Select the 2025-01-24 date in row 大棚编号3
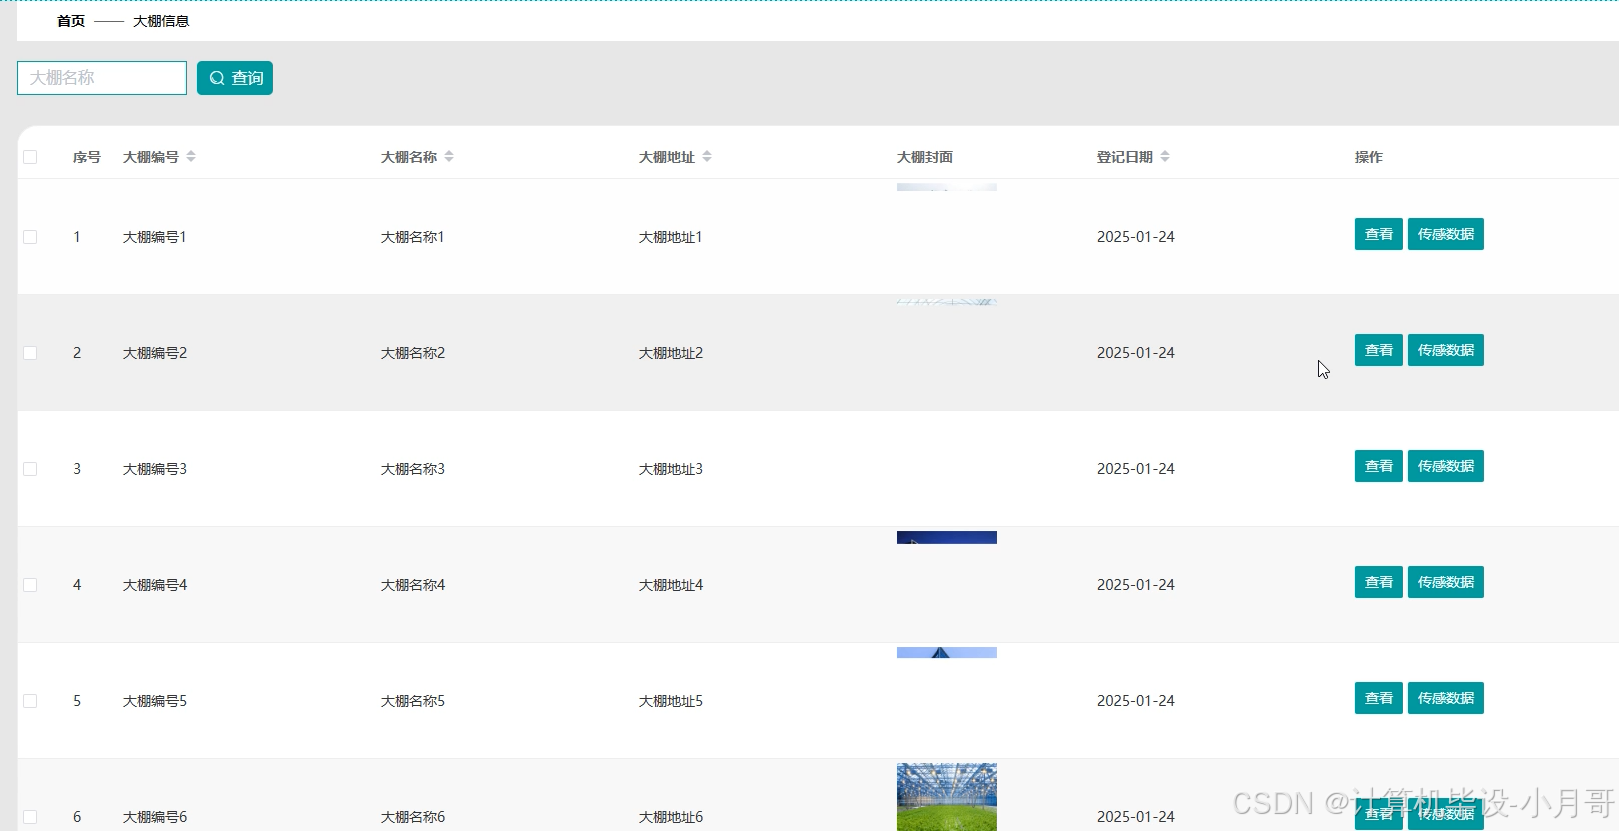1619x831 pixels. click(x=1136, y=469)
